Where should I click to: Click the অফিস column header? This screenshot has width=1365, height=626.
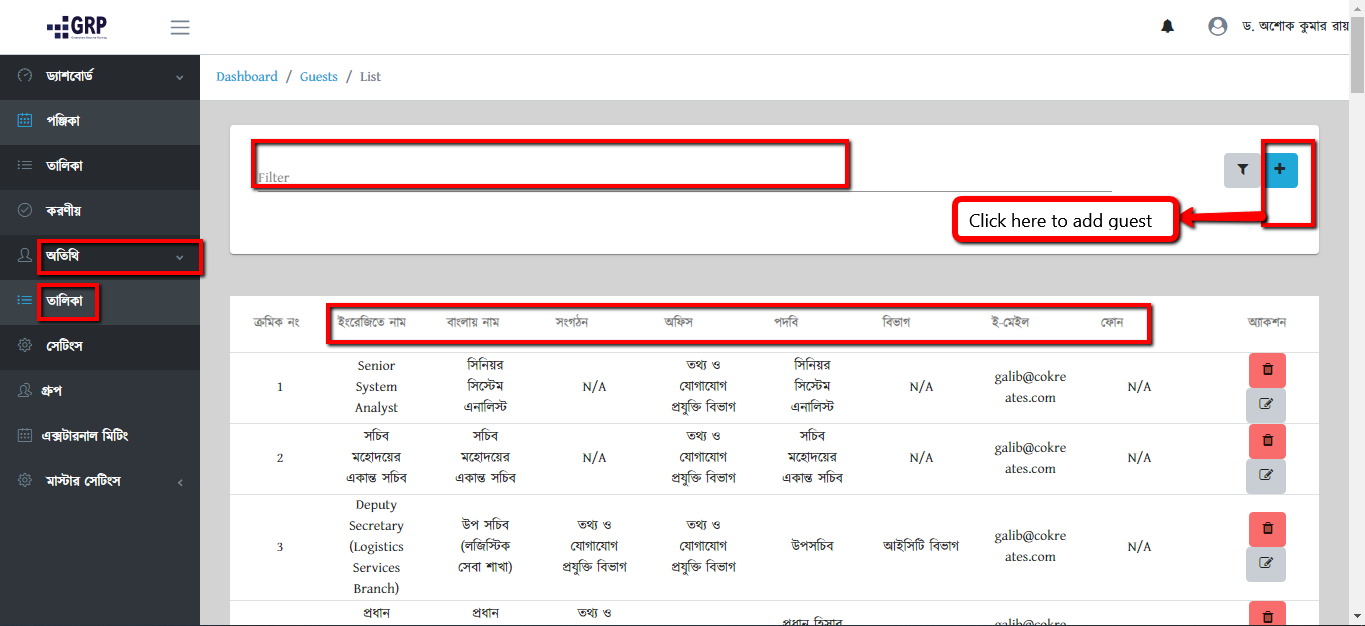coord(679,322)
